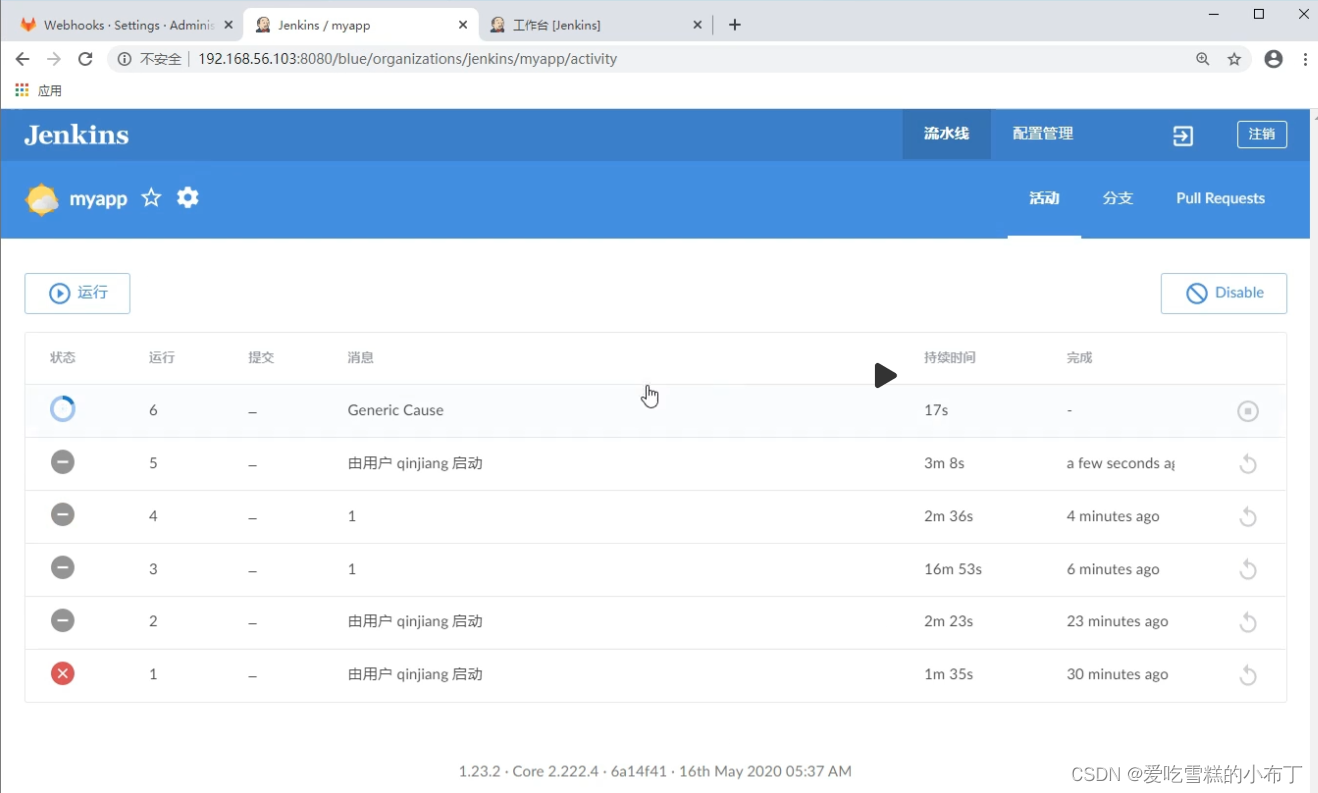This screenshot has height=793, width=1318.
Task: Rerun run 5 with replay icon
Action: [x=1248, y=464]
